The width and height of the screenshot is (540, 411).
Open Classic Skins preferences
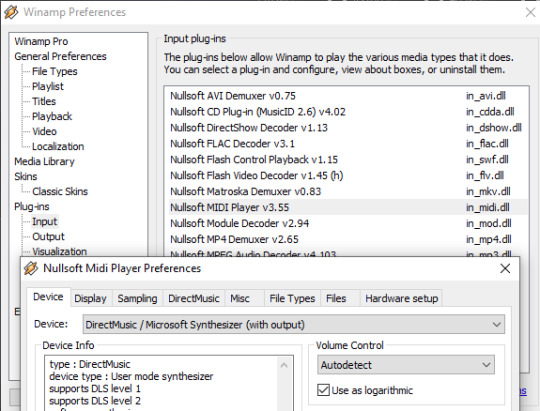[60, 191]
